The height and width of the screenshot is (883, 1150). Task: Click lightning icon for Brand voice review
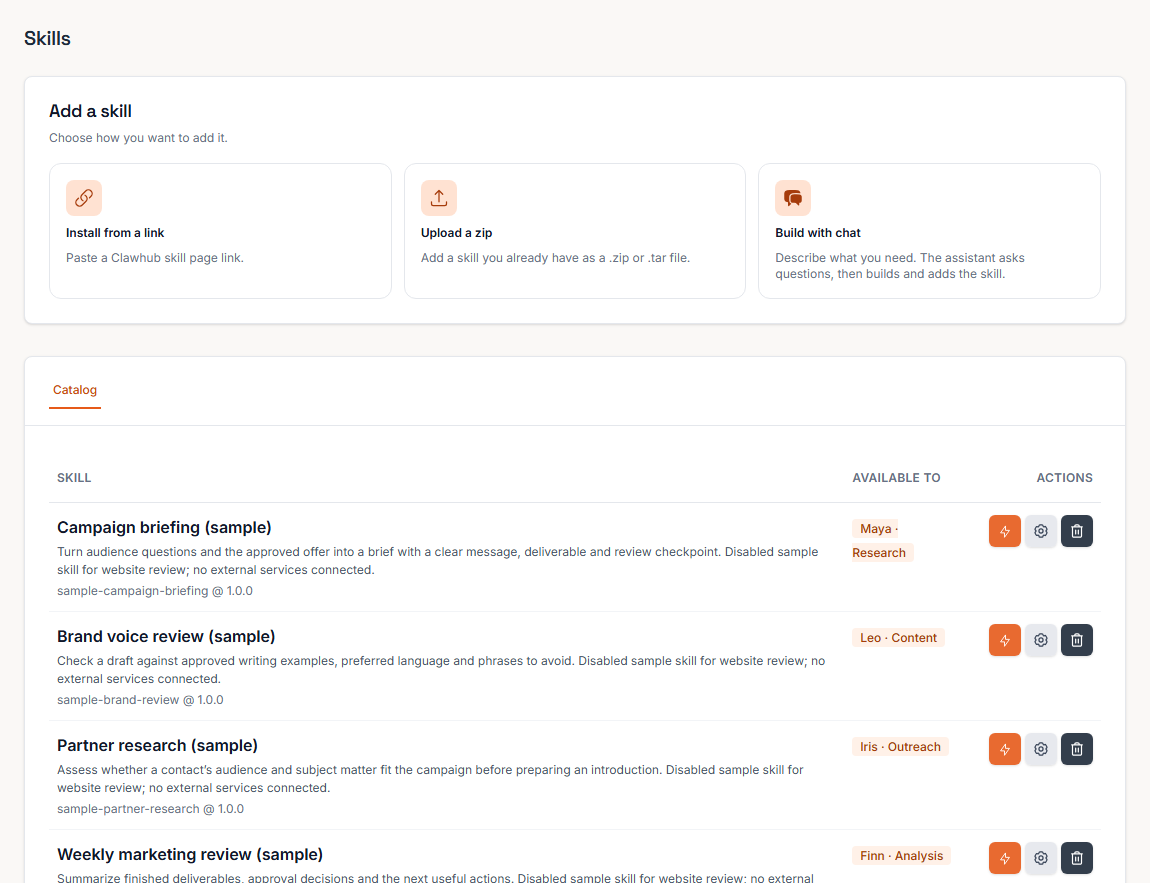click(x=1005, y=640)
